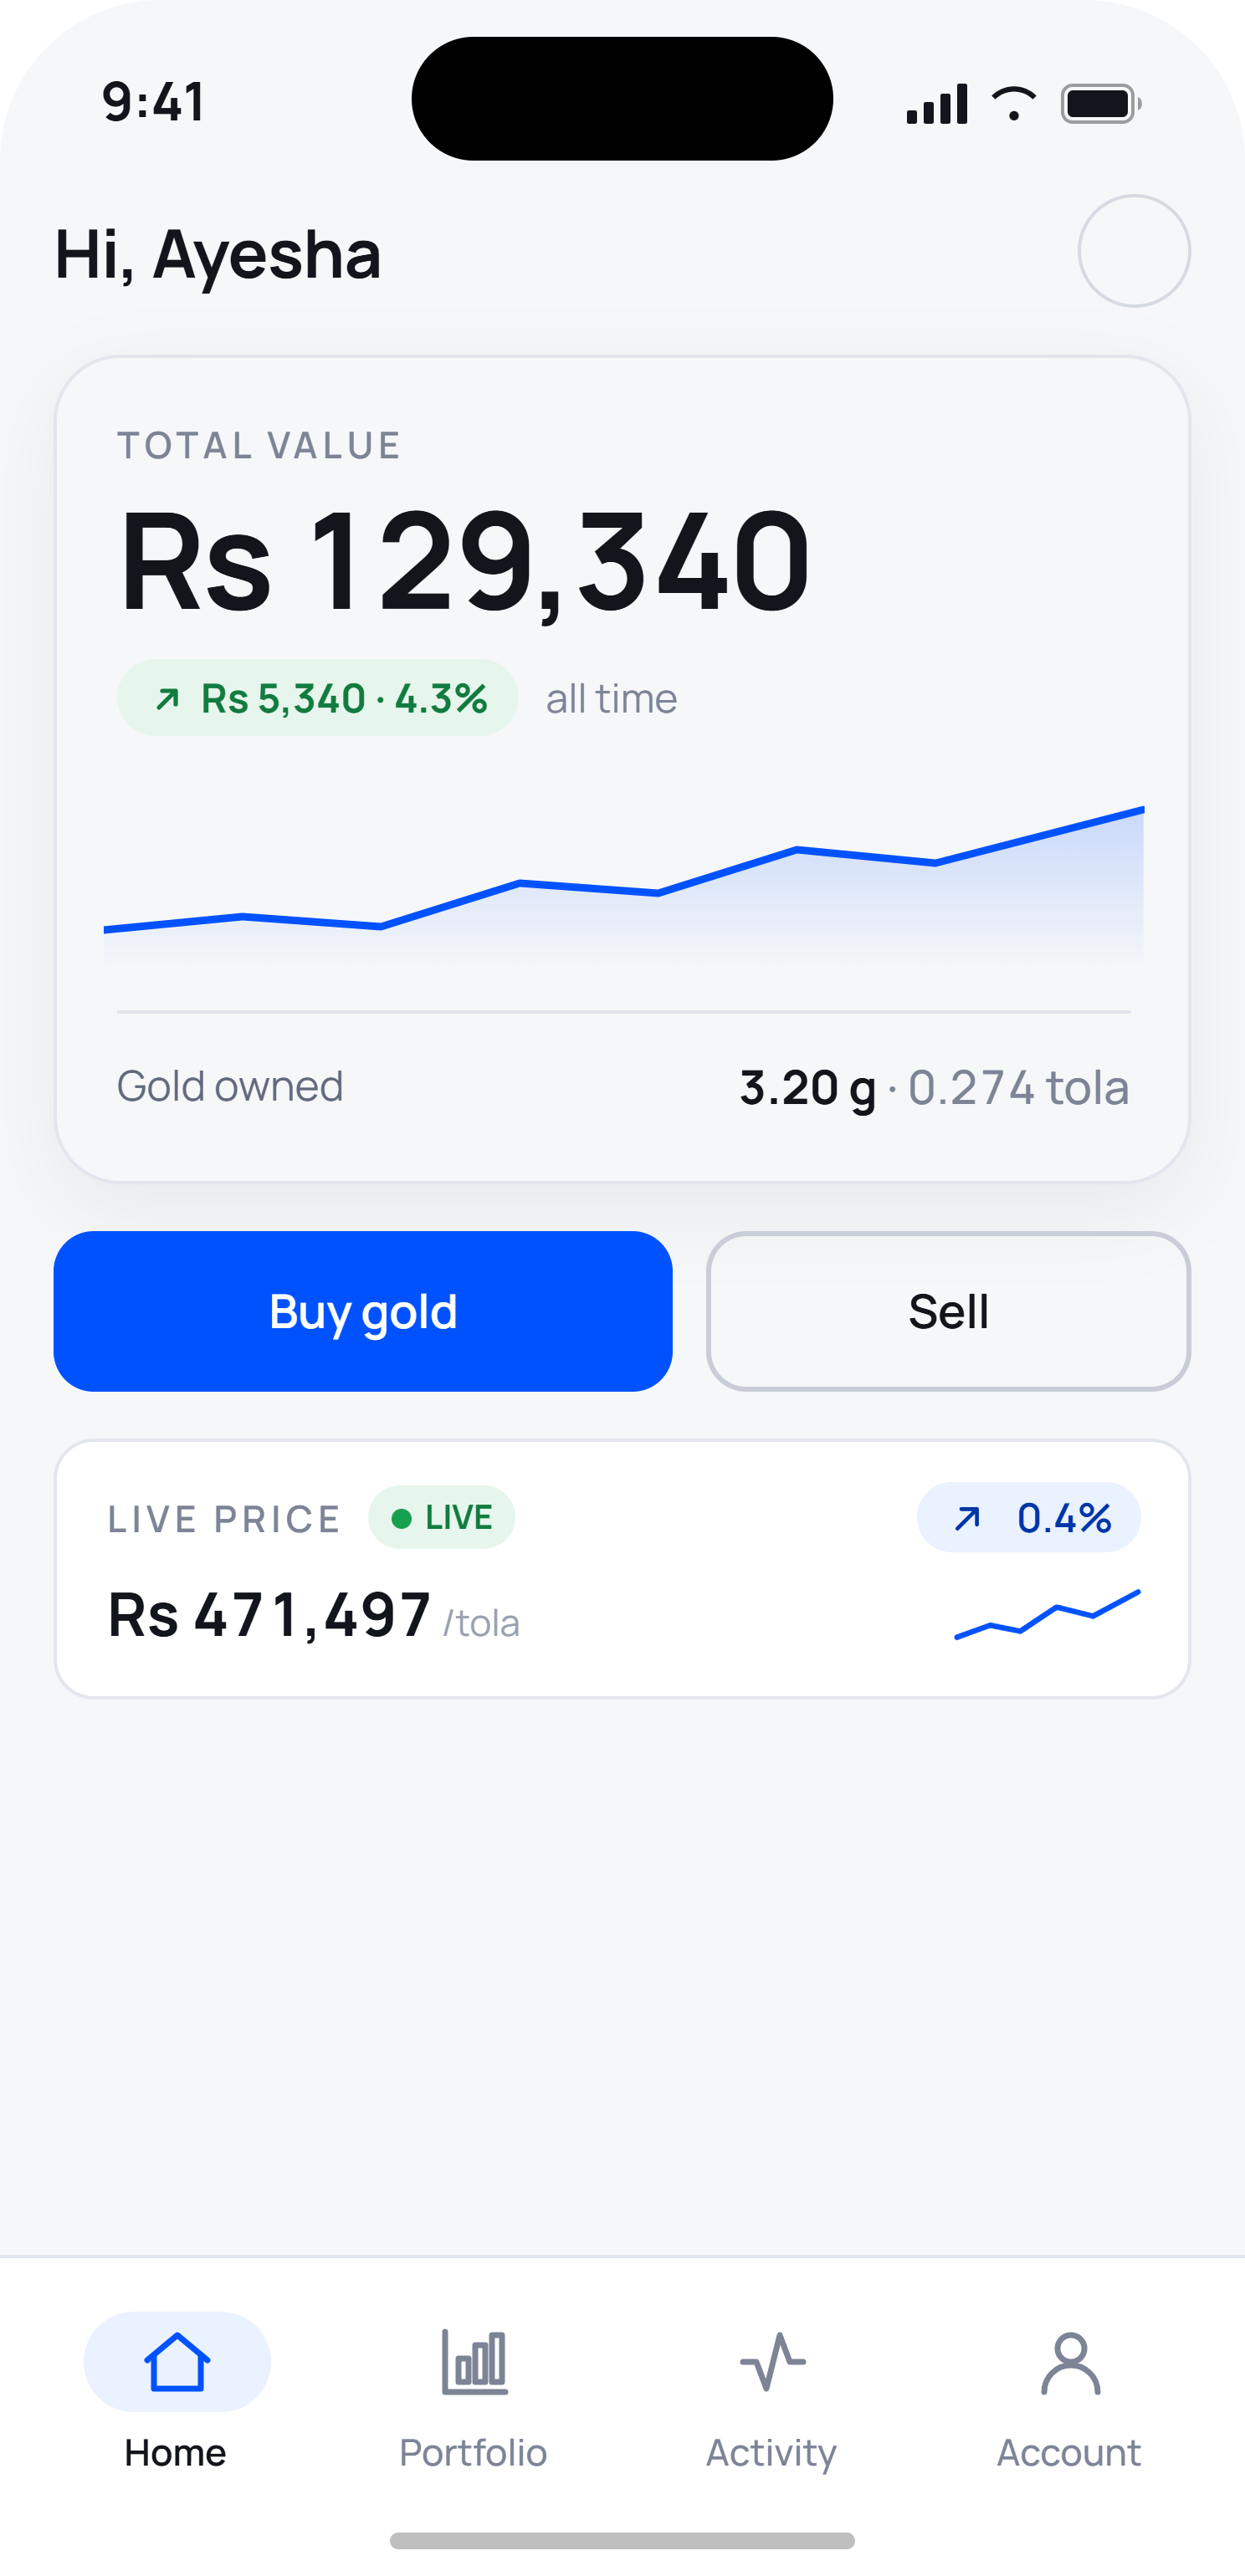
Task: Tap the Home house icon
Action: [x=177, y=2362]
